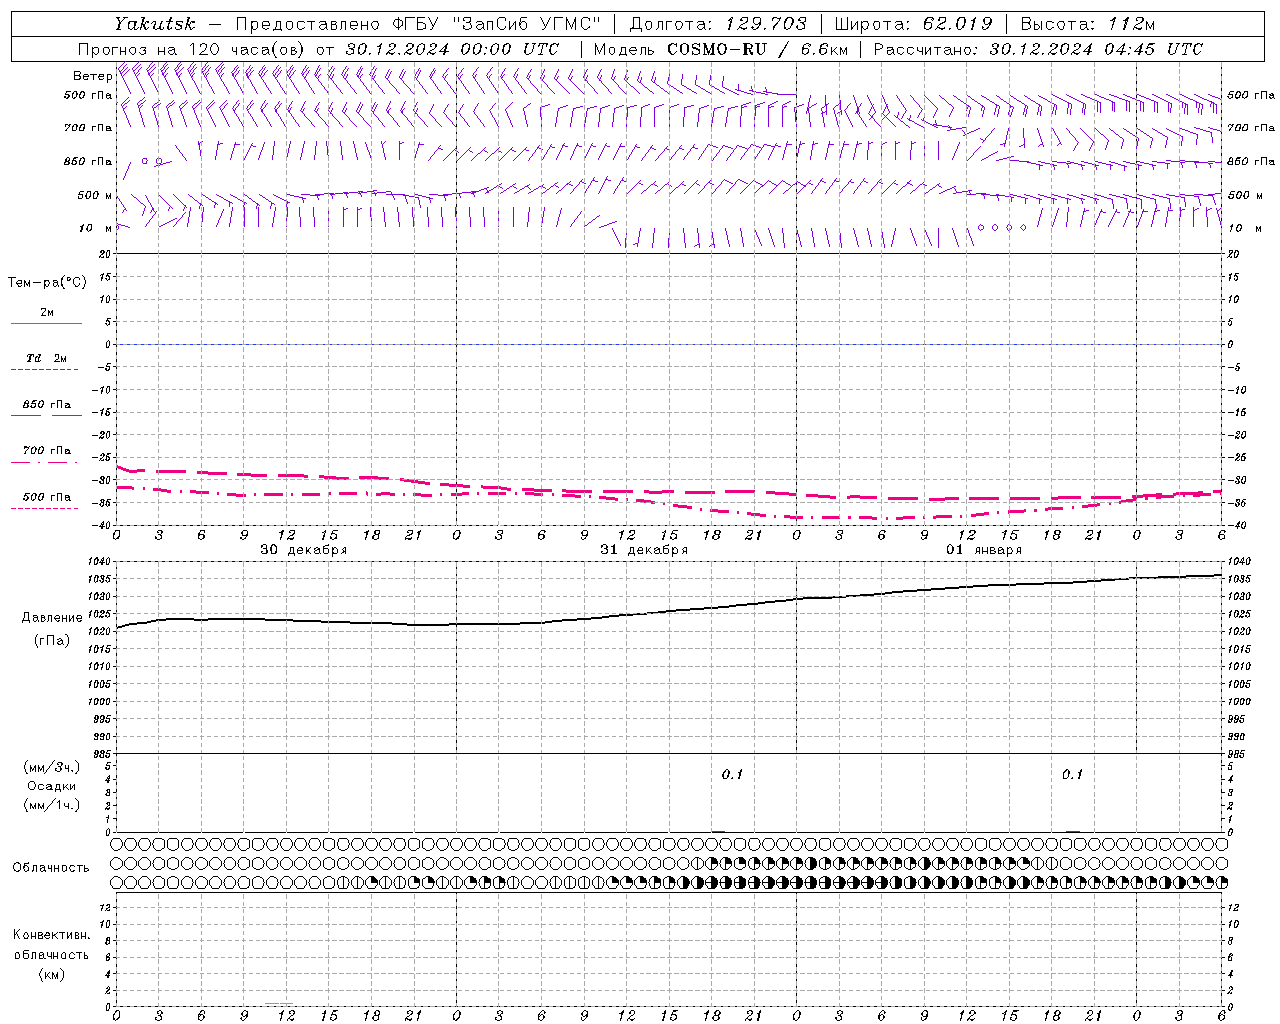Click the pink dashed line sample under '700 гПа' legend

(44, 462)
